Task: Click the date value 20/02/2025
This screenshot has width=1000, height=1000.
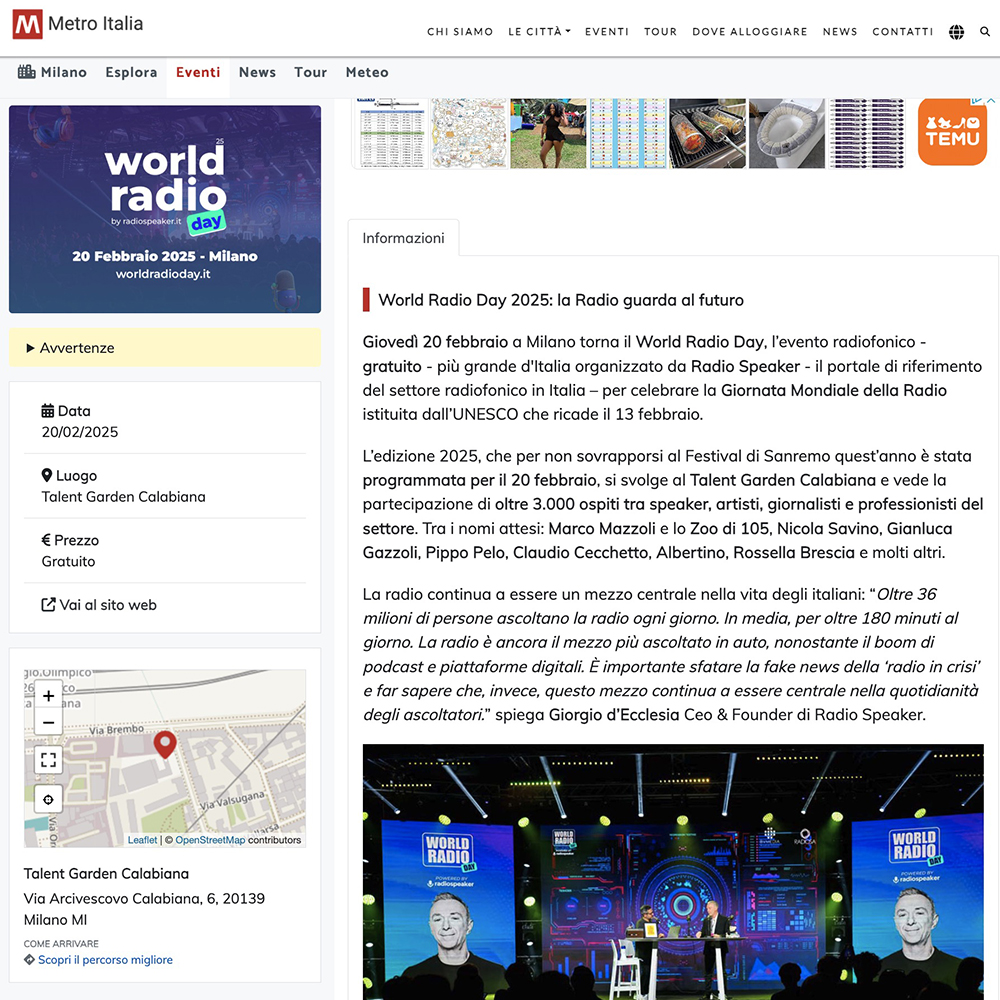Action: pos(80,432)
